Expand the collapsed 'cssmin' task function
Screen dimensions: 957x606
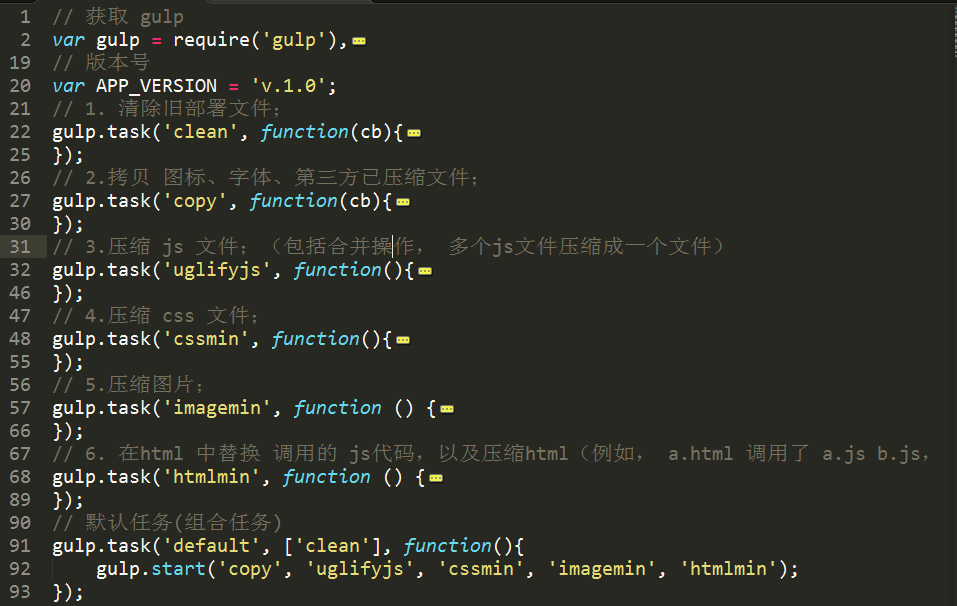(x=402, y=340)
